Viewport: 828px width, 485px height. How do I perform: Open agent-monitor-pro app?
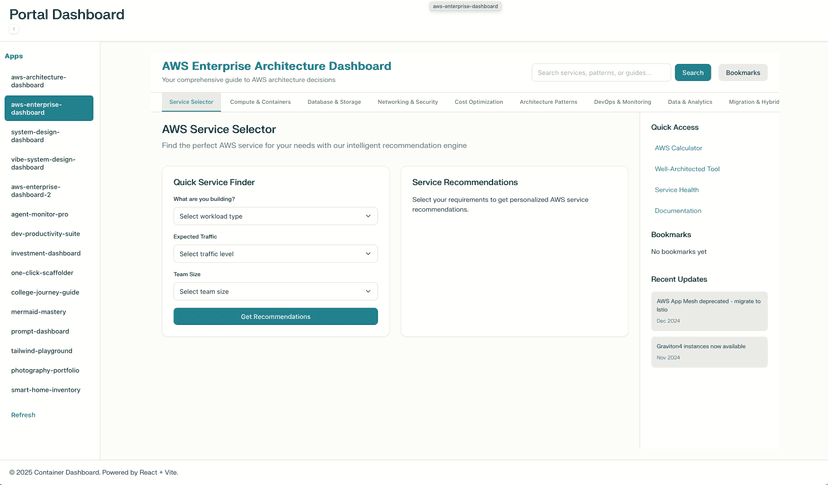pyautogui.click(x=49, y=214)
